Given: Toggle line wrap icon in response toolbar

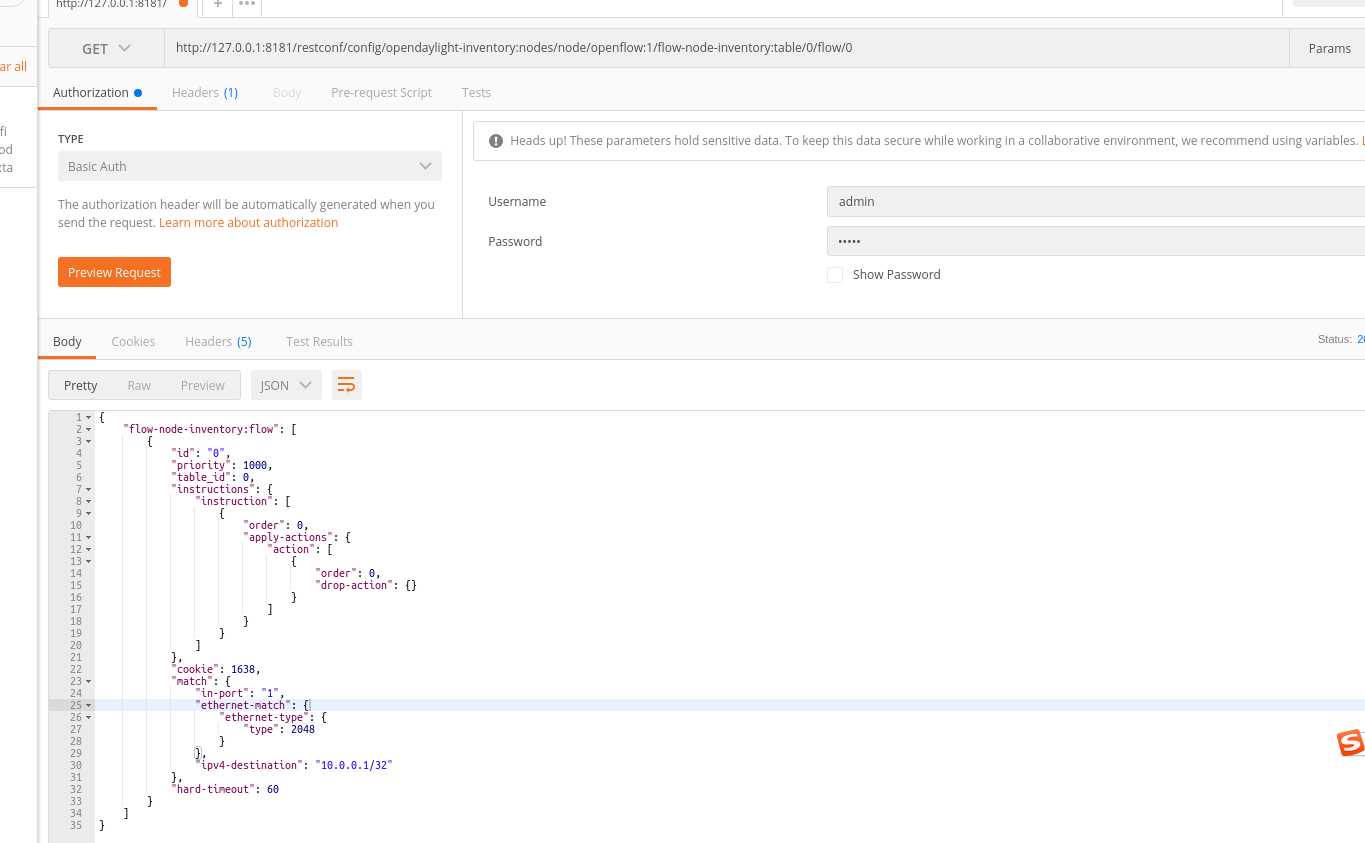Looking at the screenshot, I should click(x=346, y=385).
